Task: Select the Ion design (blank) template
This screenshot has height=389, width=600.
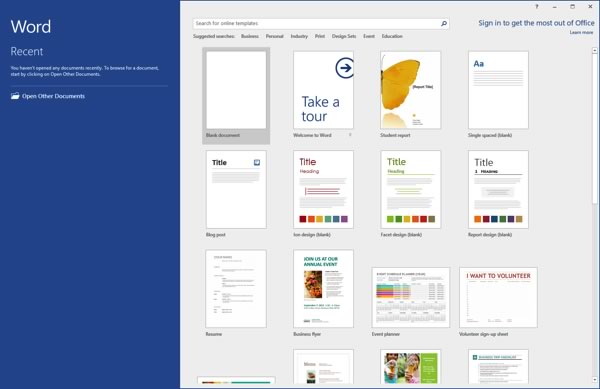Action: pos(323,194)
